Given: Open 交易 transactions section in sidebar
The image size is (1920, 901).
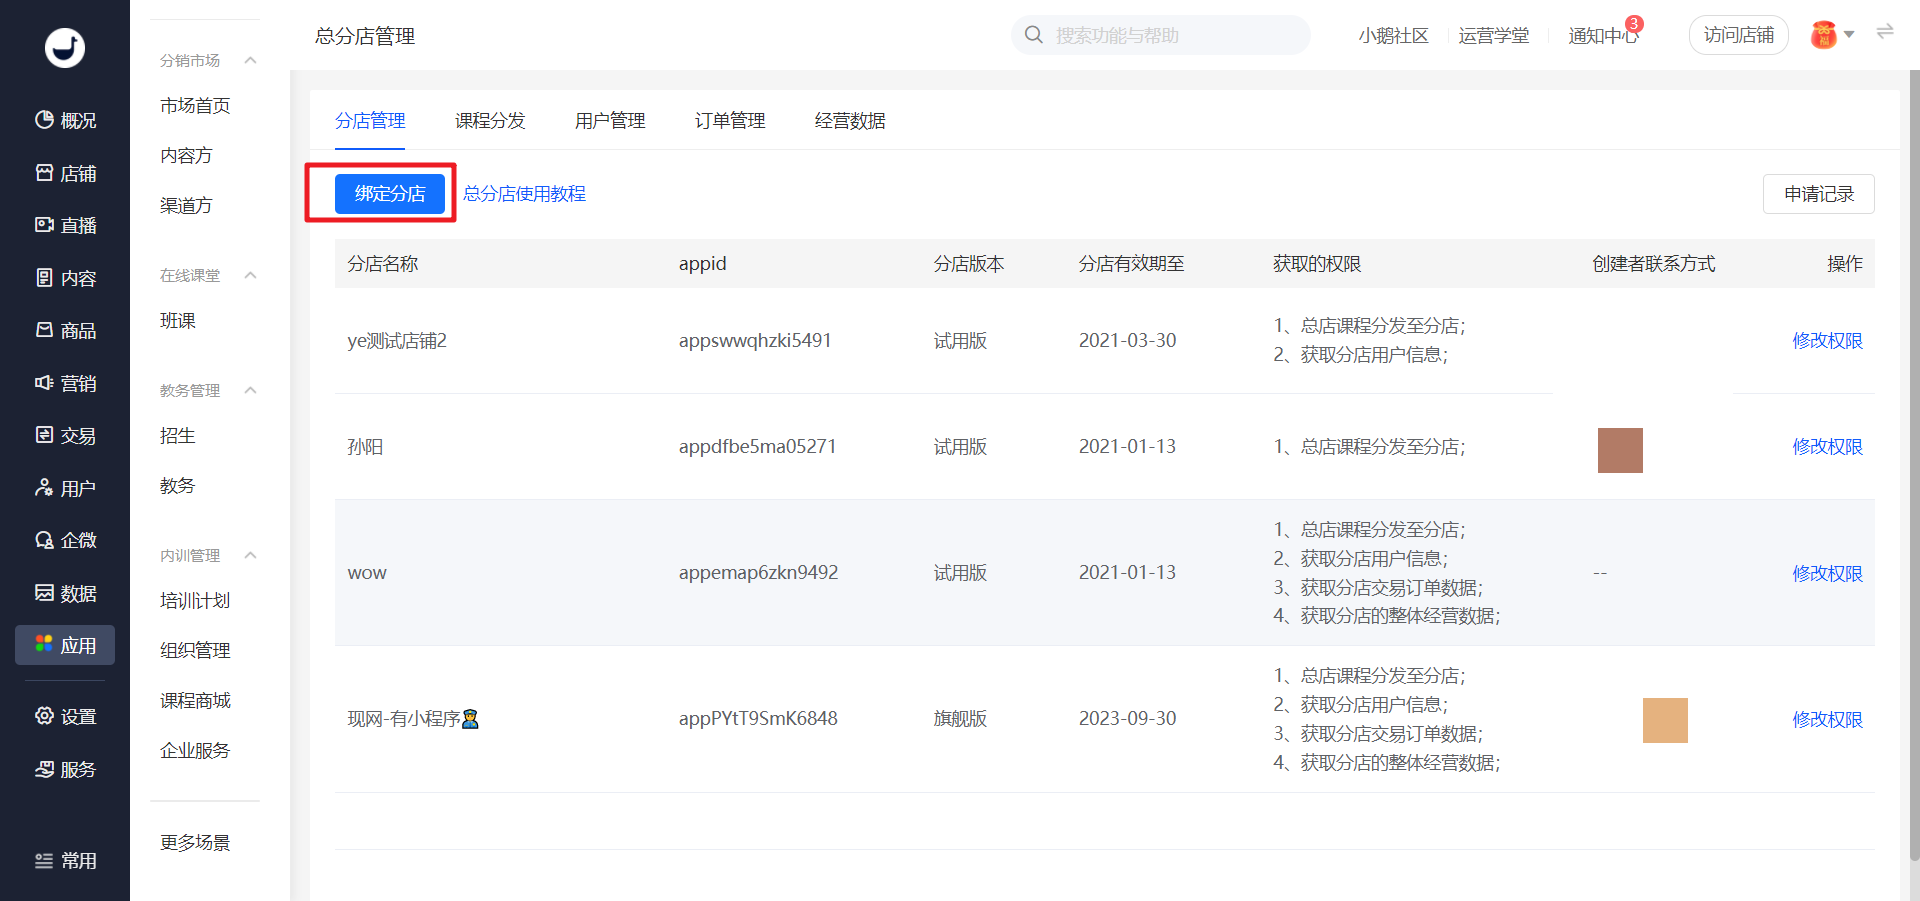Looking at the screenshot, I should 65,435.
